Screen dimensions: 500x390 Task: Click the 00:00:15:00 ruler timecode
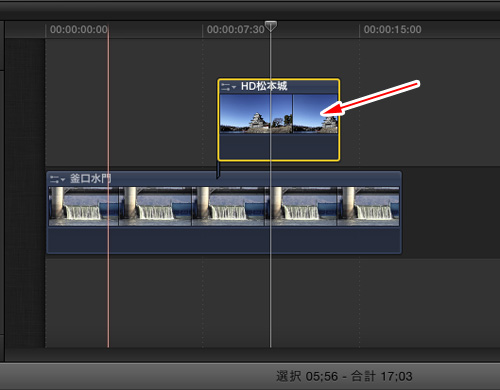coord(392,30)
